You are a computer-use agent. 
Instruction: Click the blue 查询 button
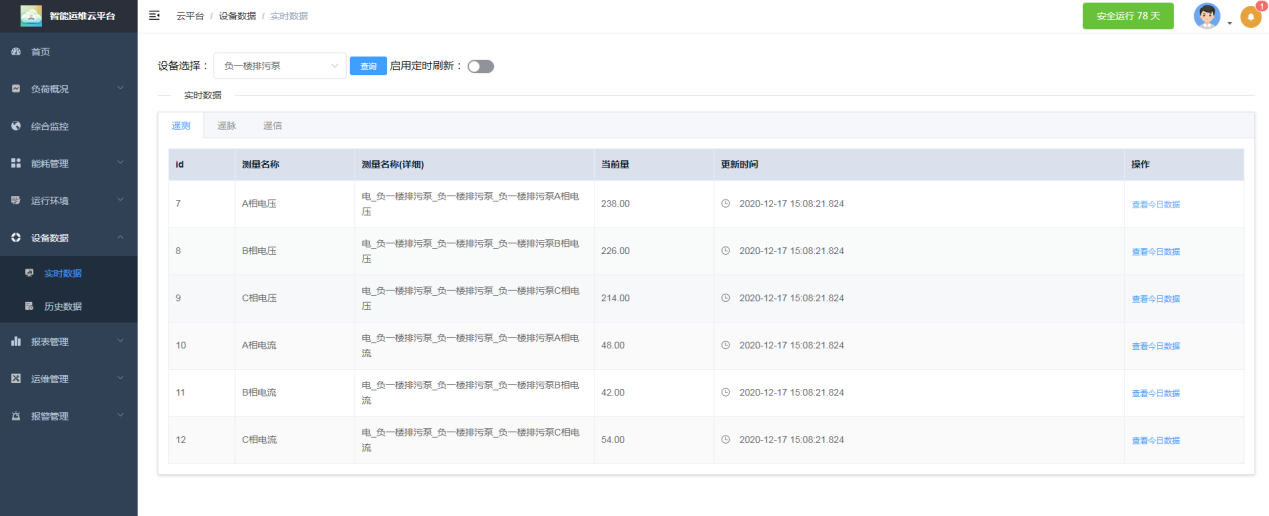[368, 66]
